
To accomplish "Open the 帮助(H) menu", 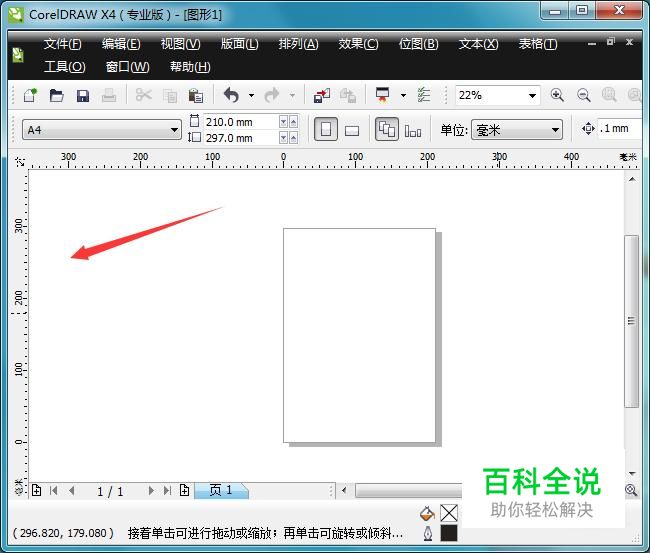I will click(190, 66).
